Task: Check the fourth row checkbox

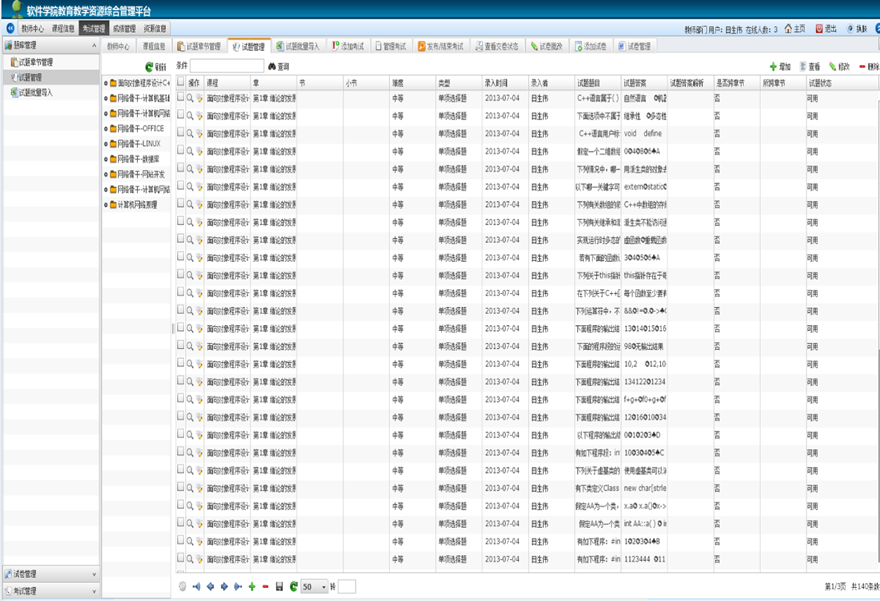Action: [181, 150]
